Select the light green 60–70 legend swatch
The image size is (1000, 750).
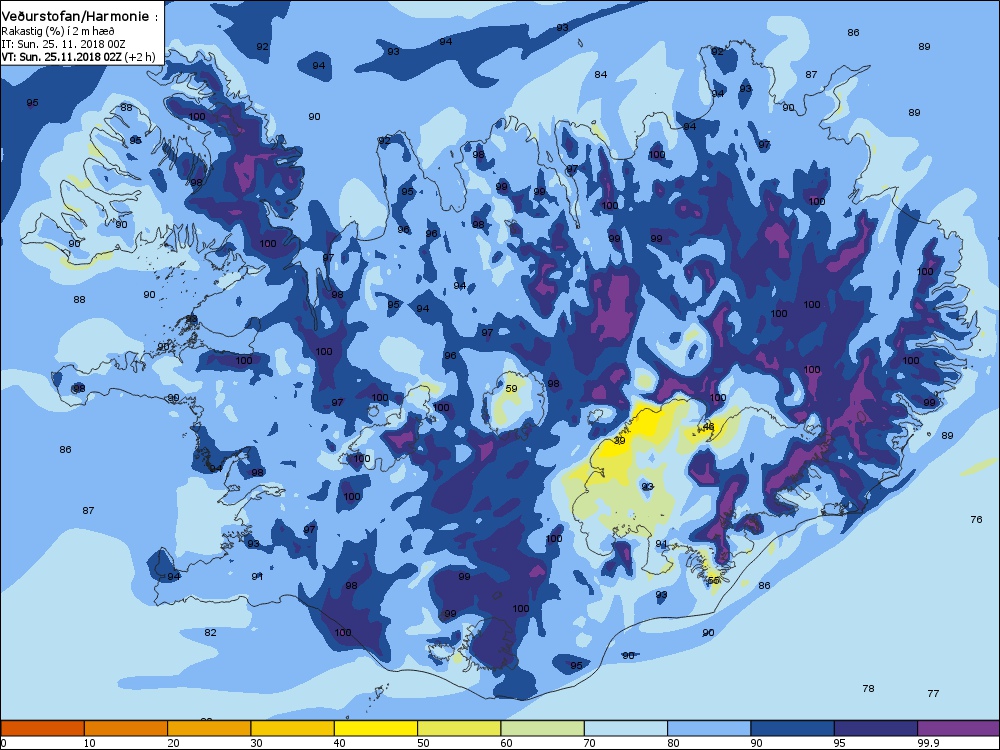tap(543, 728)
